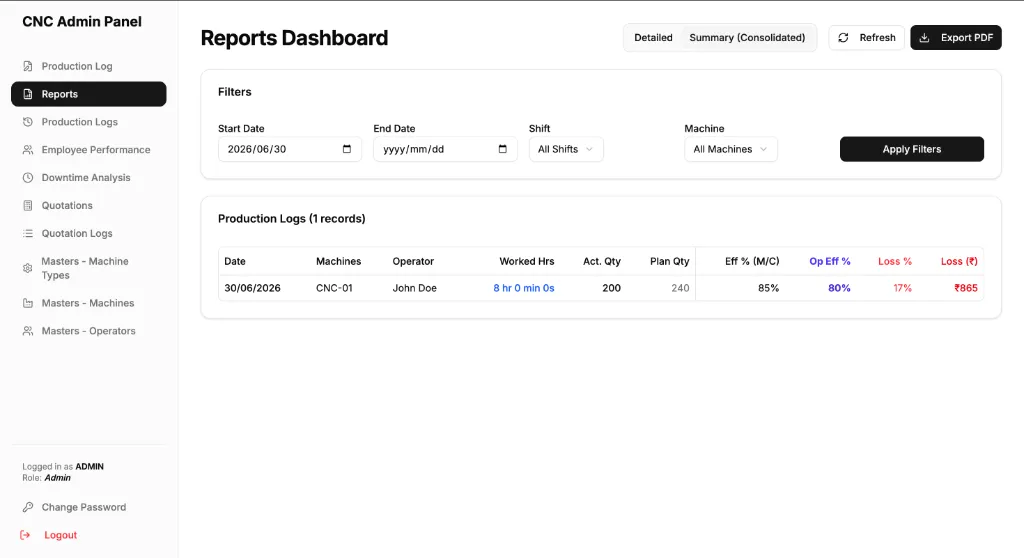Open Downtime Analysis page
This screenshot has height=558, width=1024.
89,178
